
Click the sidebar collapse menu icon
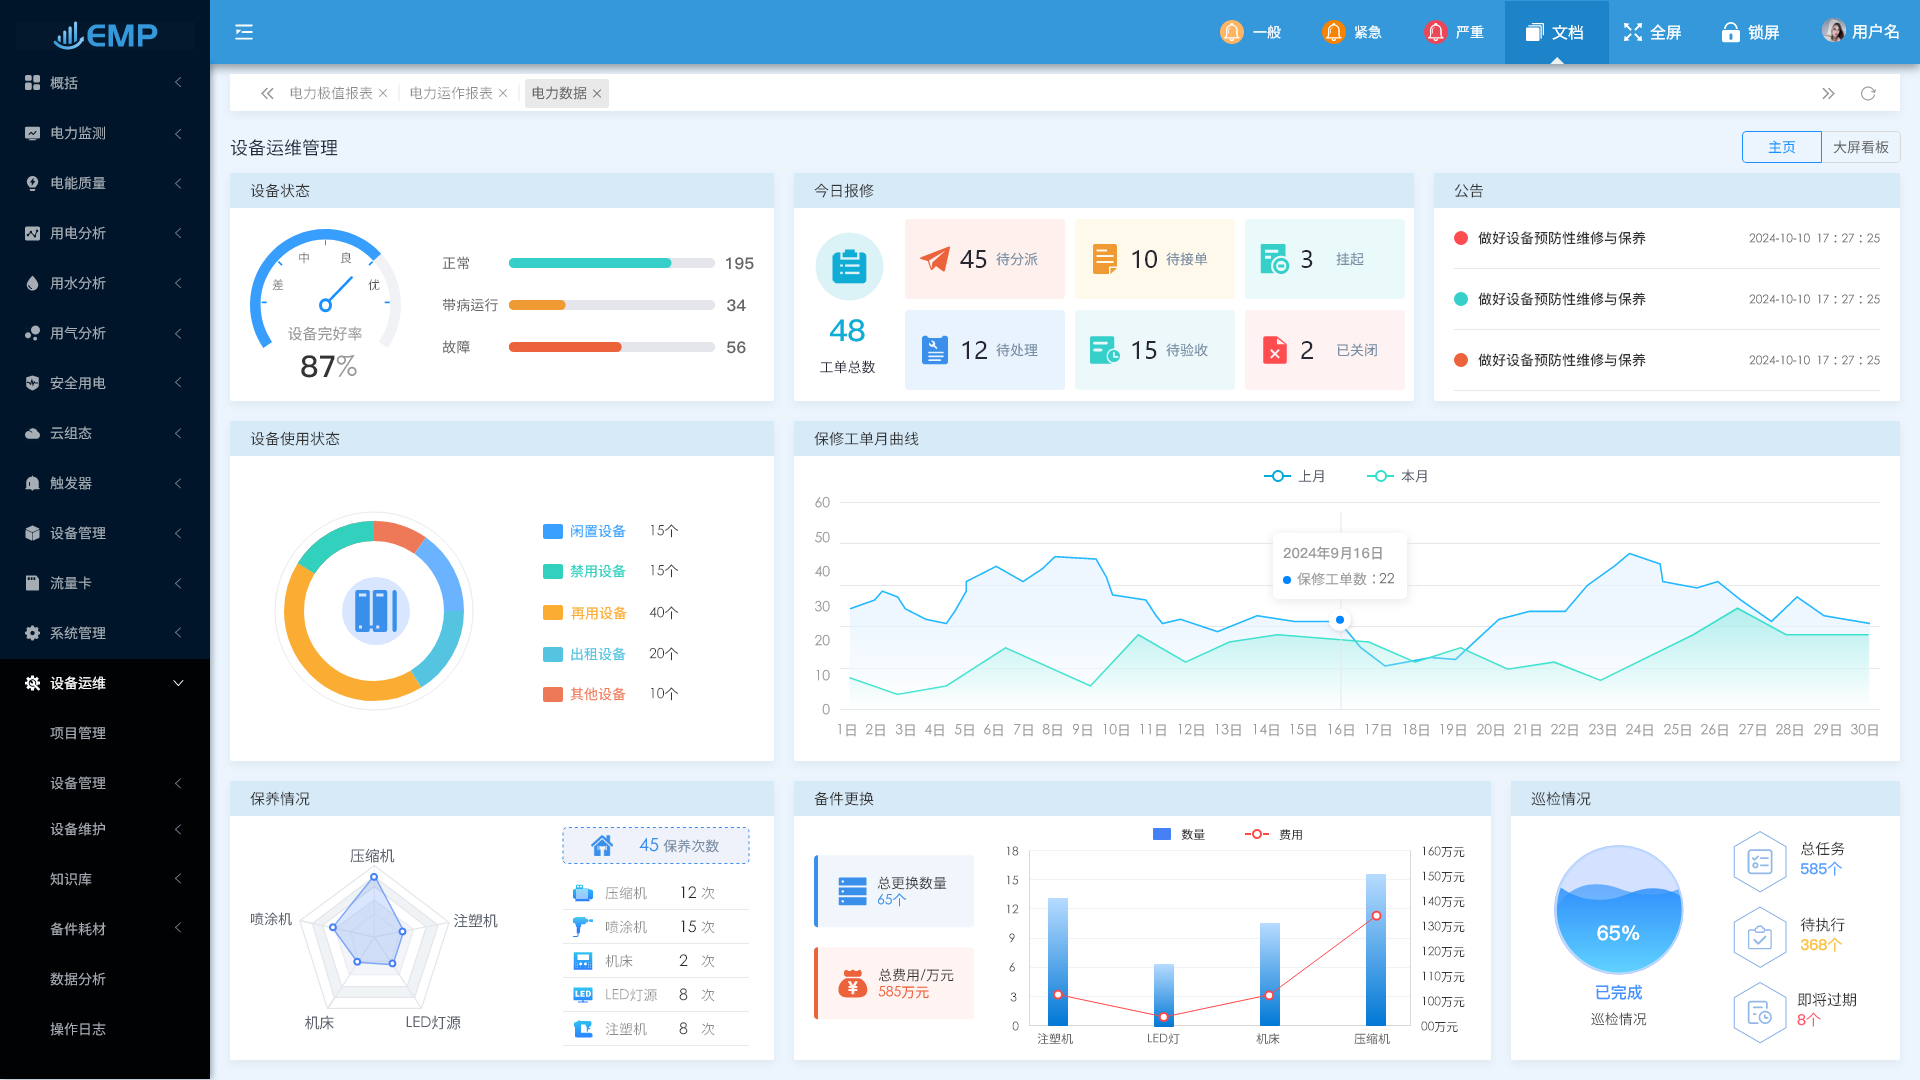244,32
